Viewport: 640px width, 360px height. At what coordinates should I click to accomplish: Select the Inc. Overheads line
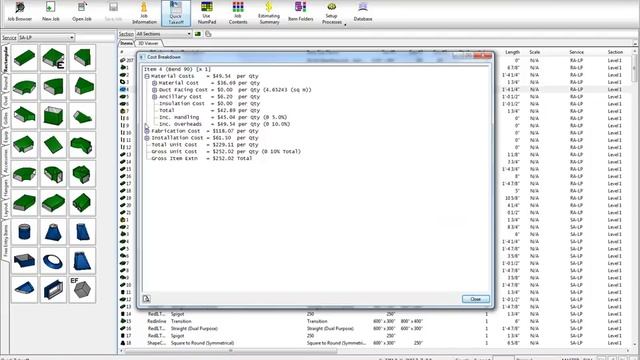(x=224, y=124)
